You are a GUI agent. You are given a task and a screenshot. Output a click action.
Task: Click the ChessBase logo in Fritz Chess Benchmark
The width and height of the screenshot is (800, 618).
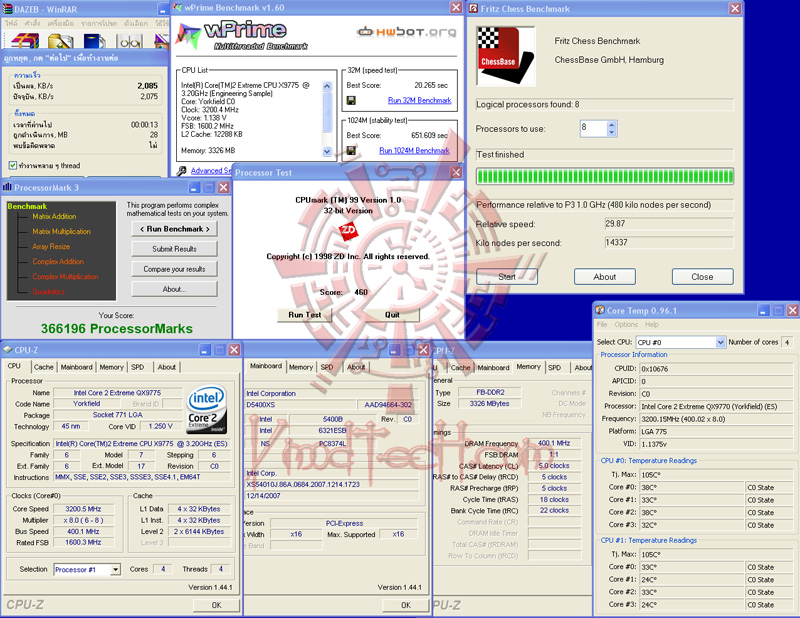point(506,56)
